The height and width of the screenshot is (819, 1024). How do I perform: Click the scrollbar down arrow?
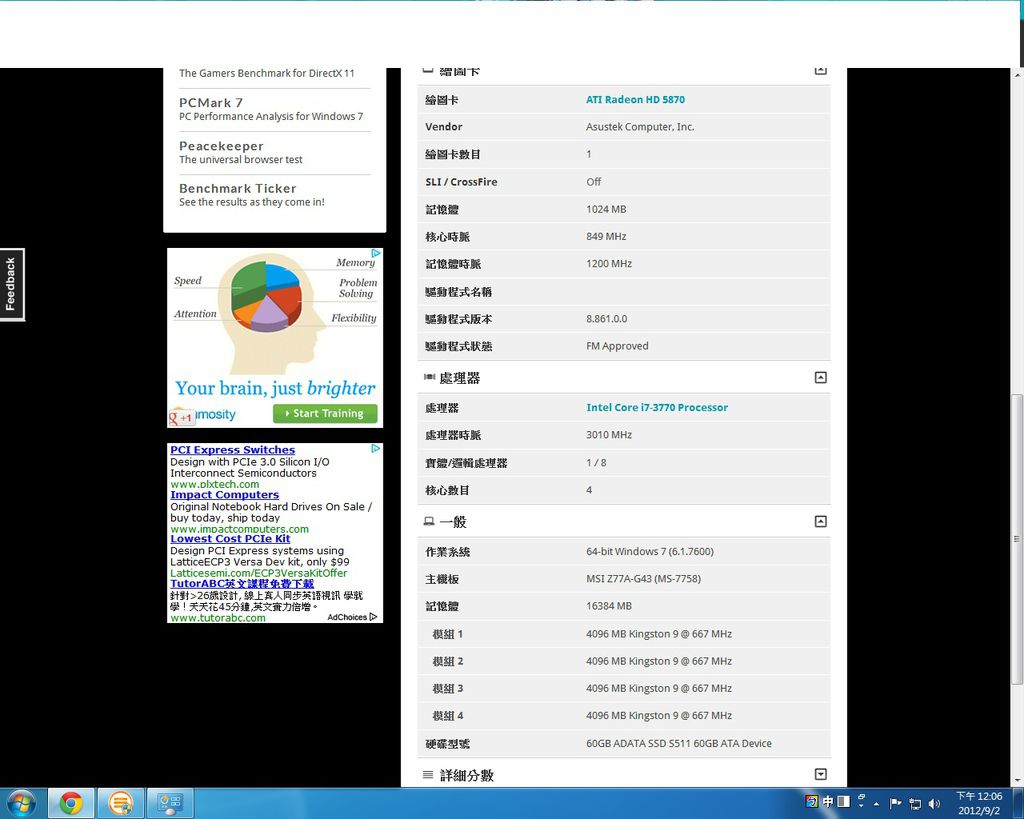[x=1017, y=780]
